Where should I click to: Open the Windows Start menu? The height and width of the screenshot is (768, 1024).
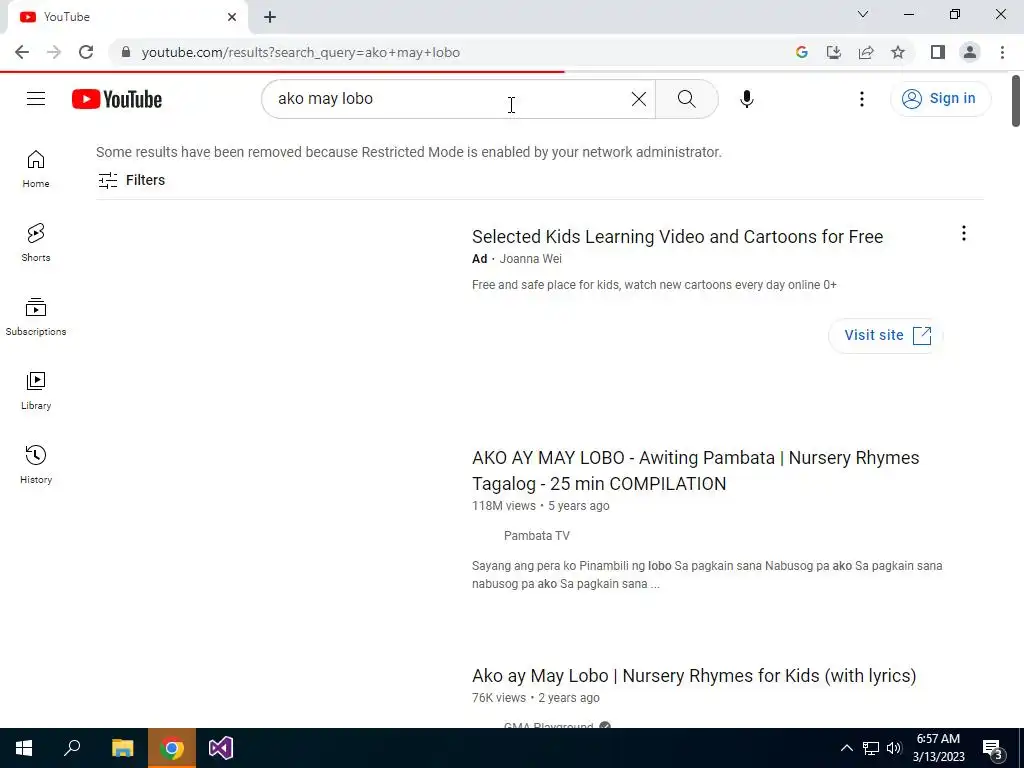click(x=24, y=748)
